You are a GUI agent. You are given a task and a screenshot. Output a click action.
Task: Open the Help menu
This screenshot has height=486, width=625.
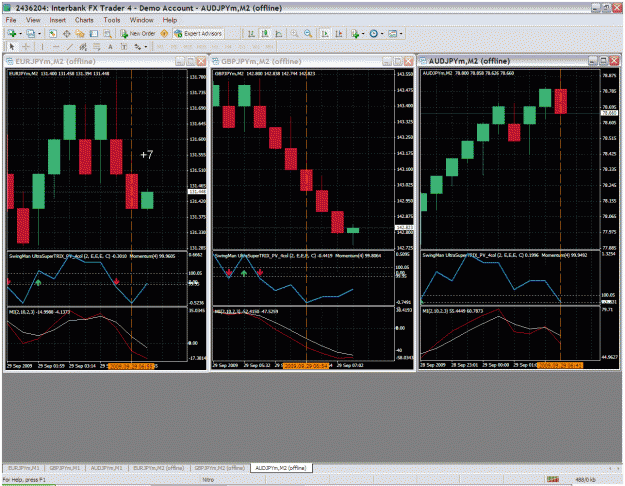click(x=169, y=20)
